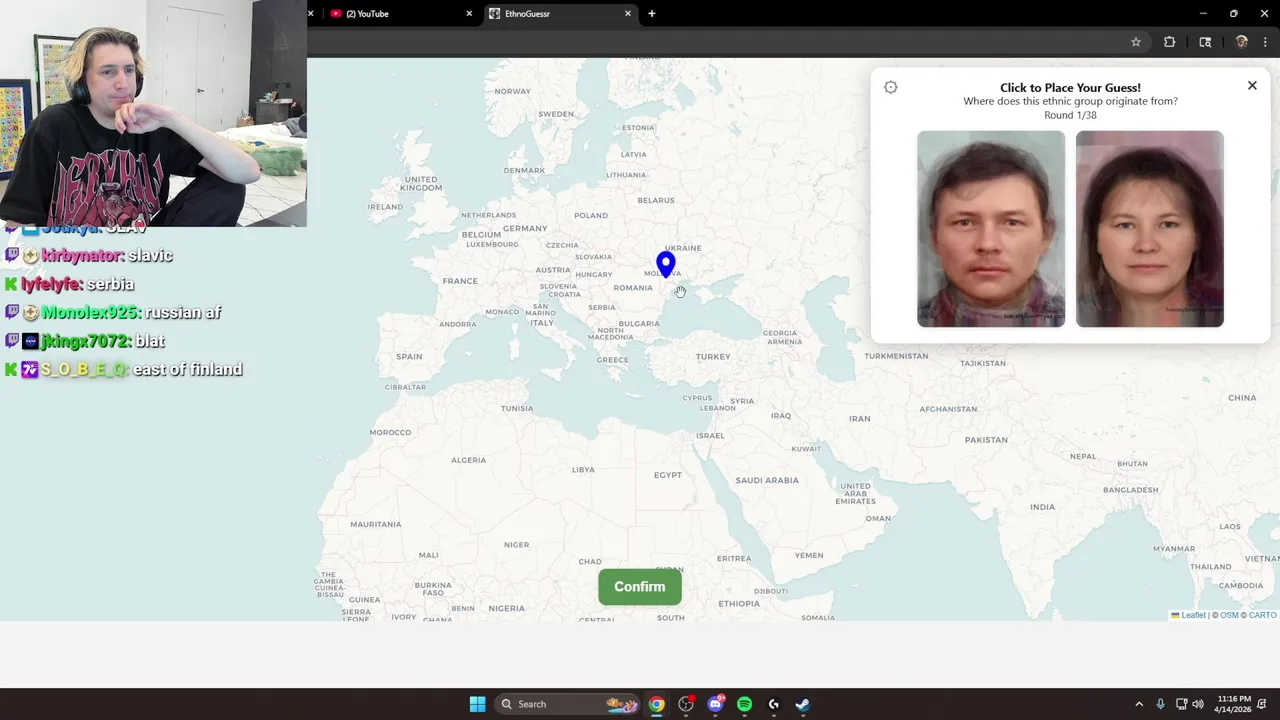Click Egypt on the map
1280x720 pixels.
click(668, 475)
